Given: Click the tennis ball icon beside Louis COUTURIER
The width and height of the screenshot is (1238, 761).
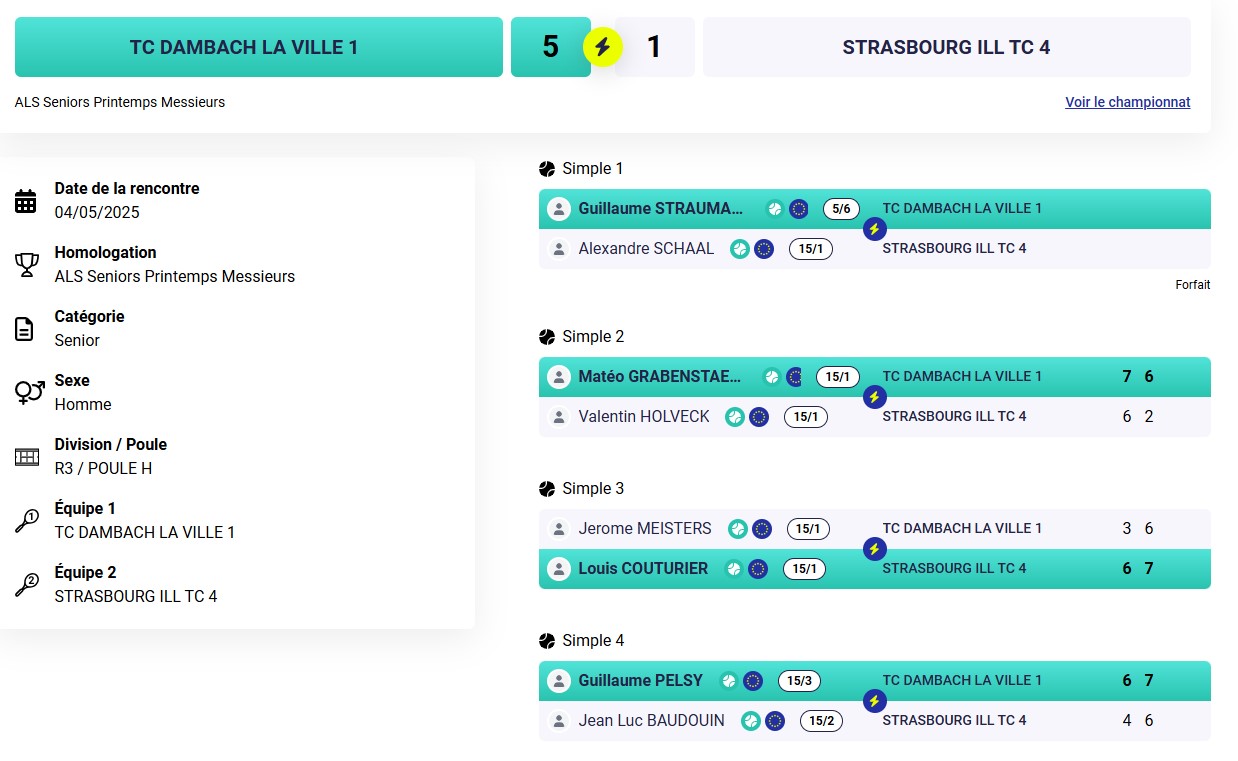Looking at the screenshot, I should click(x=734, y=569).
